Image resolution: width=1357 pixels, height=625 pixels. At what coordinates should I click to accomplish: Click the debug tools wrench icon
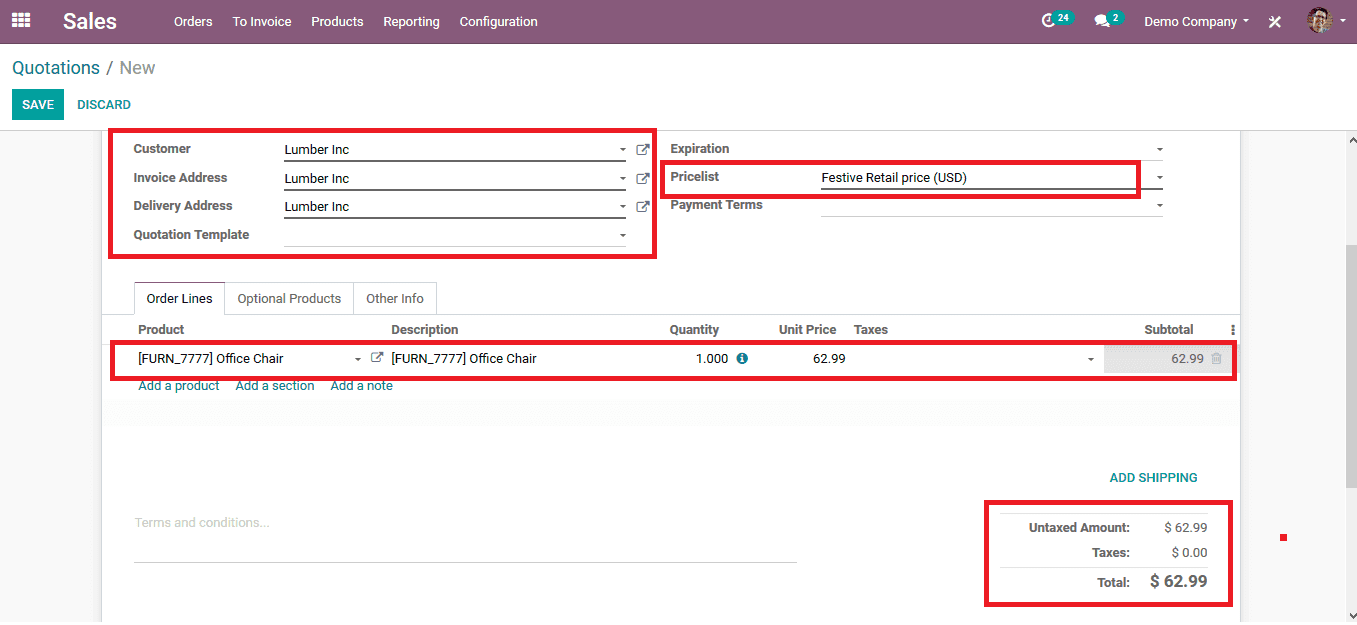click(1275, 21)
